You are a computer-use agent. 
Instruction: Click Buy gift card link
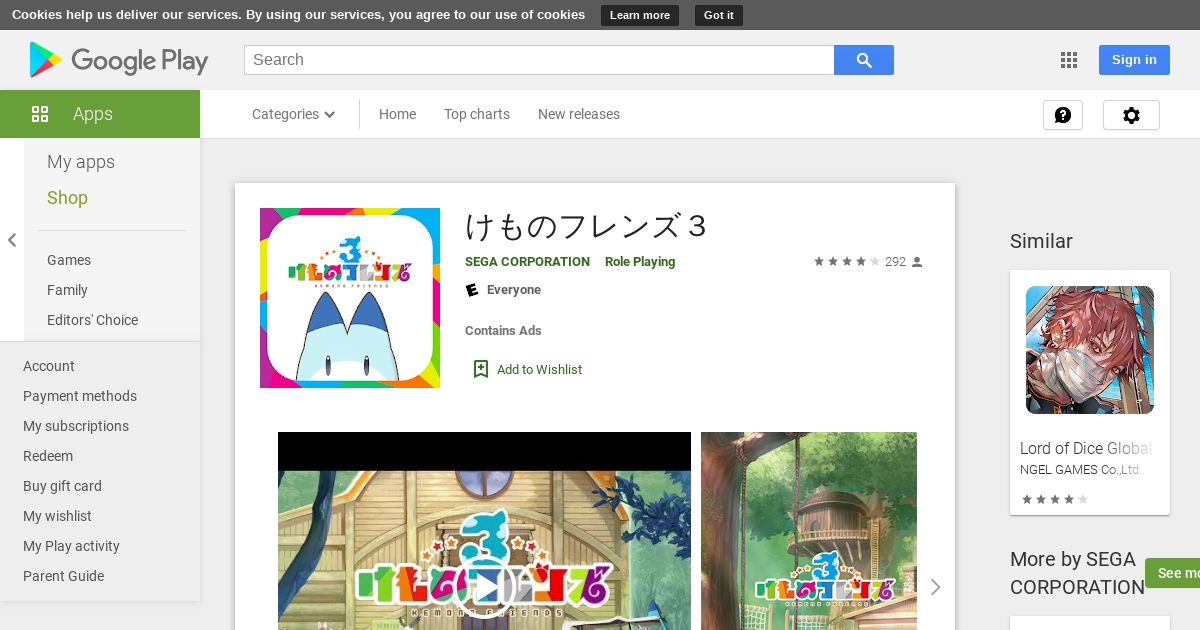[x=62, y=486]
